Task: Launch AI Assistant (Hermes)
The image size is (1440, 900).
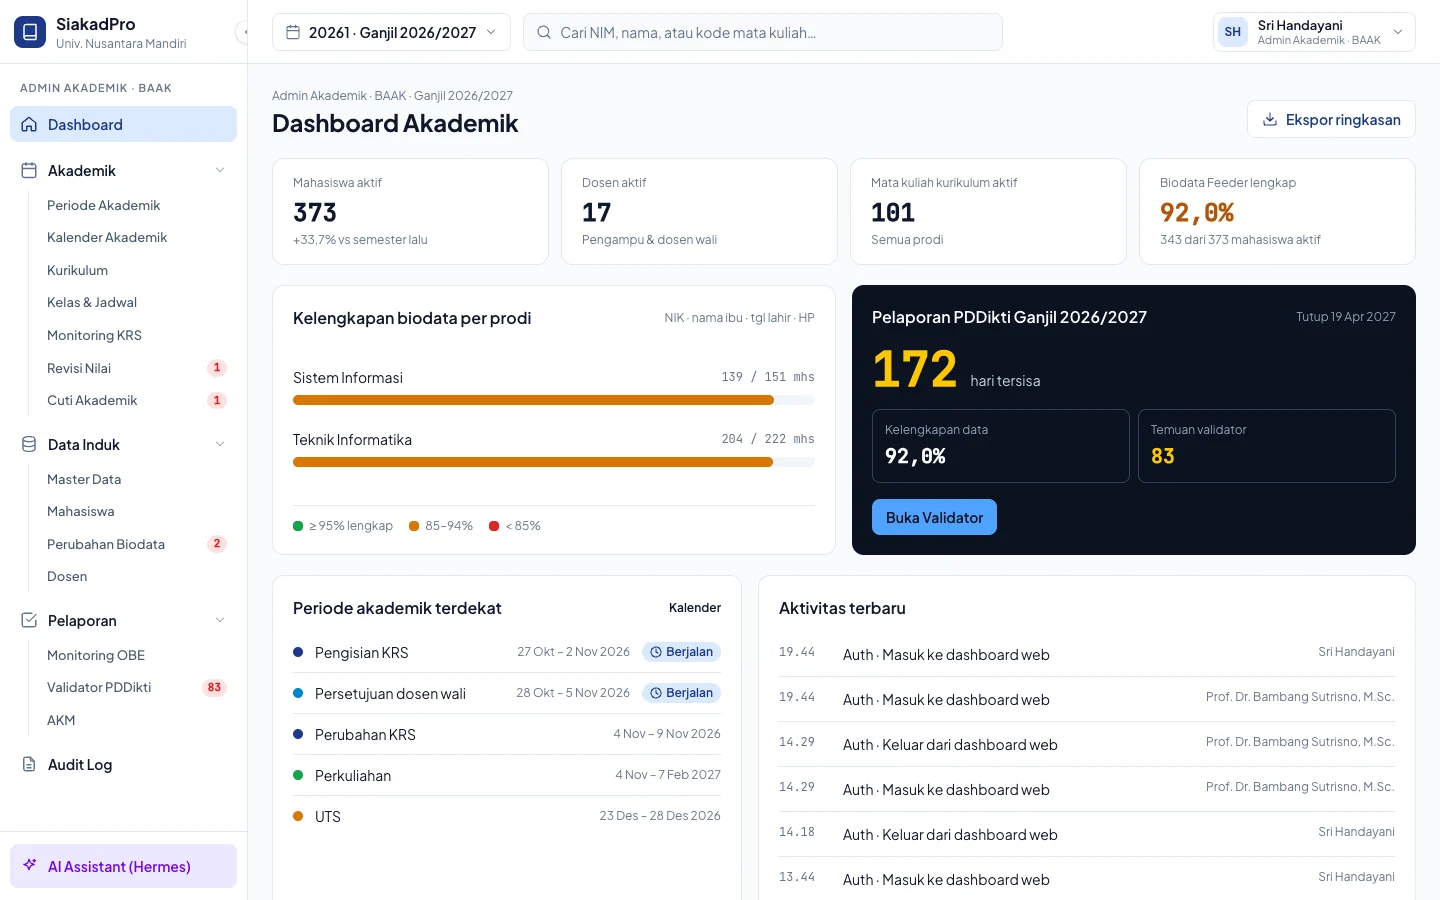Action: [x=123, y=866]
